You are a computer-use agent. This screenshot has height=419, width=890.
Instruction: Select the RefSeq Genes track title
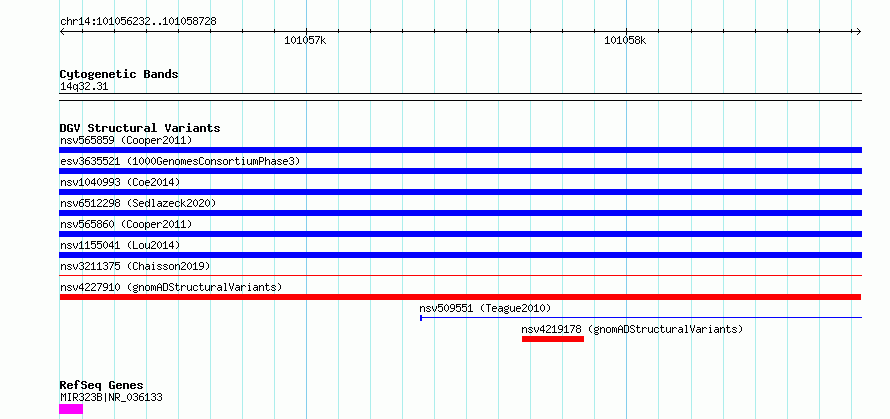point(101,386)
